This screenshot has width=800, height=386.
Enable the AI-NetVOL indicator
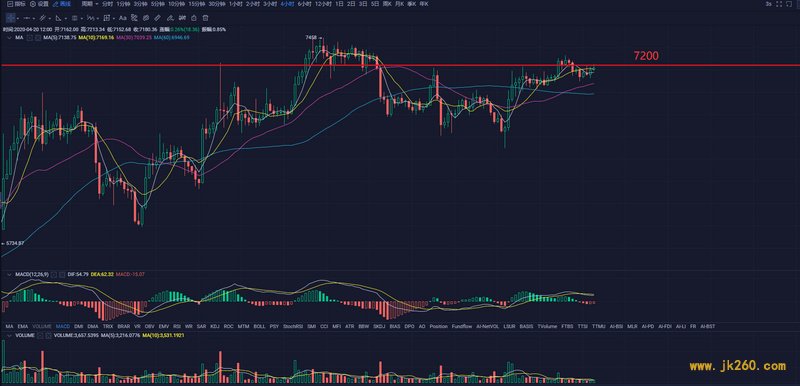[487, 326]
